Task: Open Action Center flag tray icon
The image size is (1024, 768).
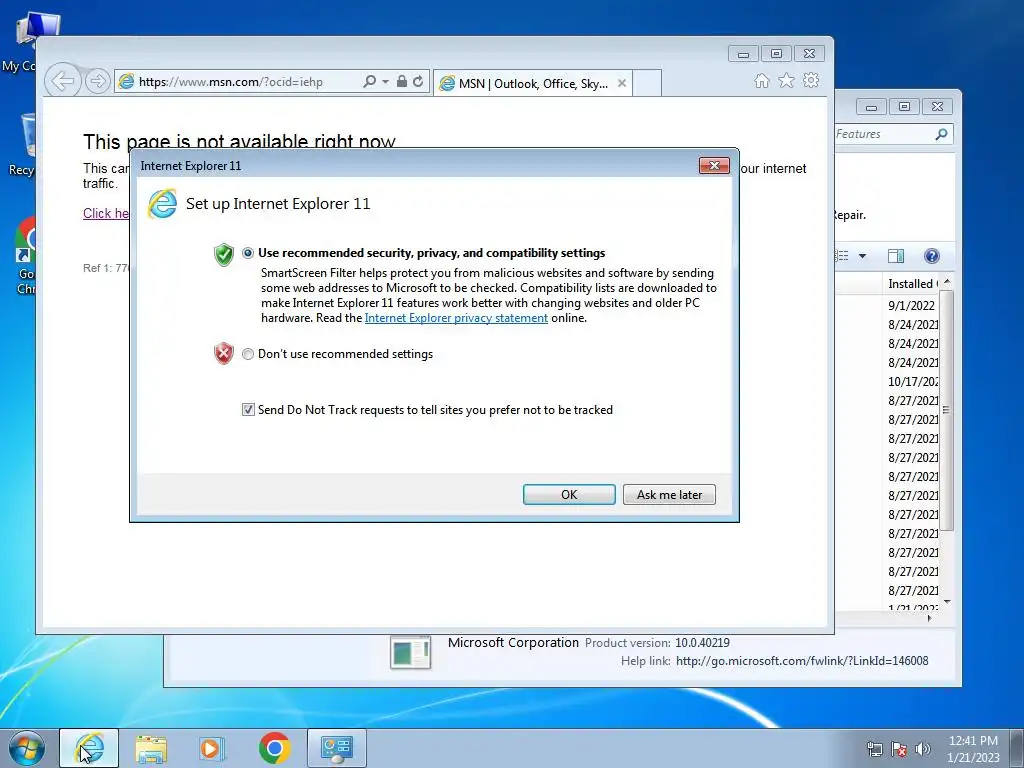Action: (x=899, y=749)
